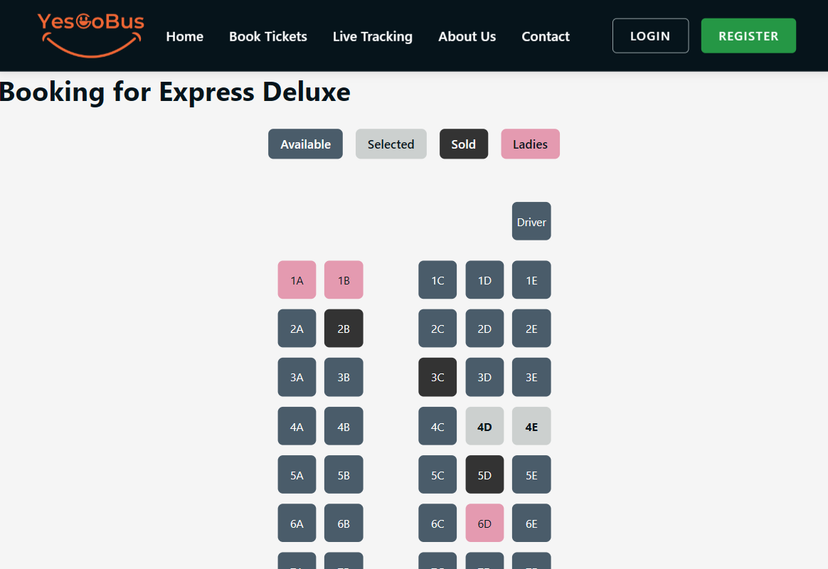The image size is (828, 569).
Task: Open Live Tracking page
Action: tap(372, 36)
